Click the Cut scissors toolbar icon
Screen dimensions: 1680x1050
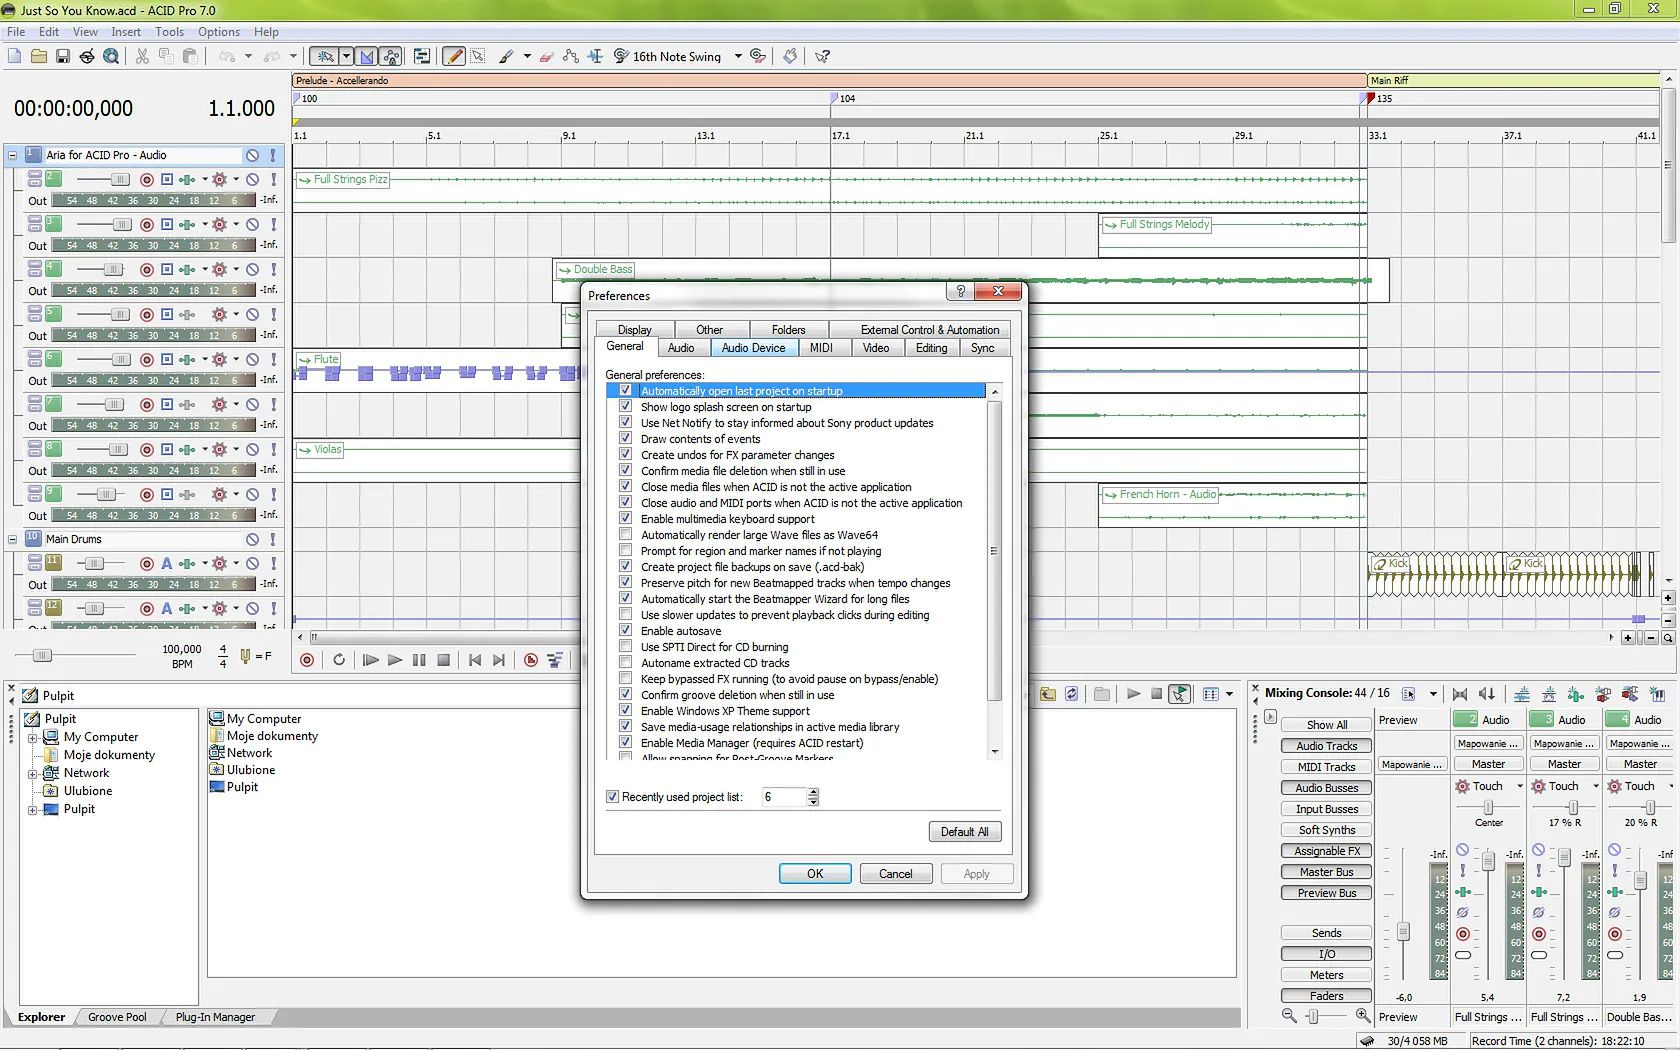(x=142, y=57)
